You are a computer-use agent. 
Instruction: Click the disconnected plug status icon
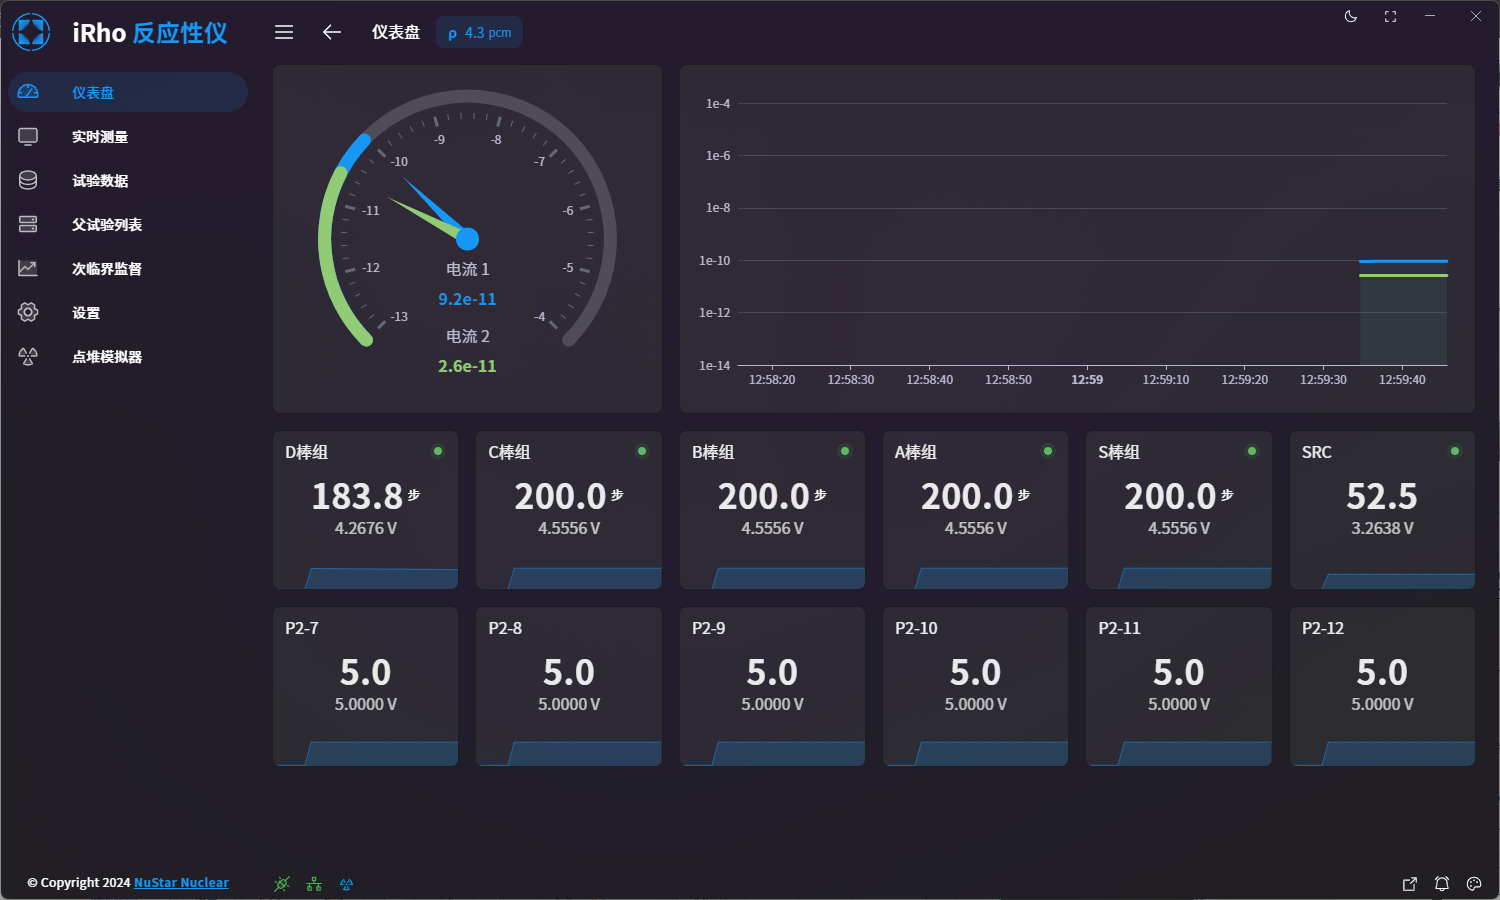[x=282, y=884]
